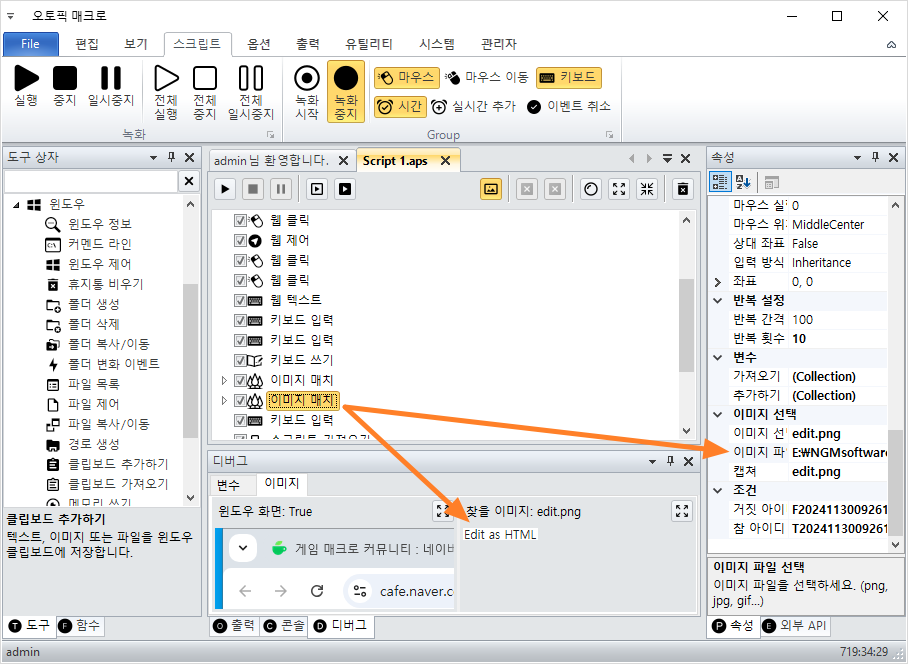
Task: Click the 중지 (Stop) icon
Action: (65, 78)
